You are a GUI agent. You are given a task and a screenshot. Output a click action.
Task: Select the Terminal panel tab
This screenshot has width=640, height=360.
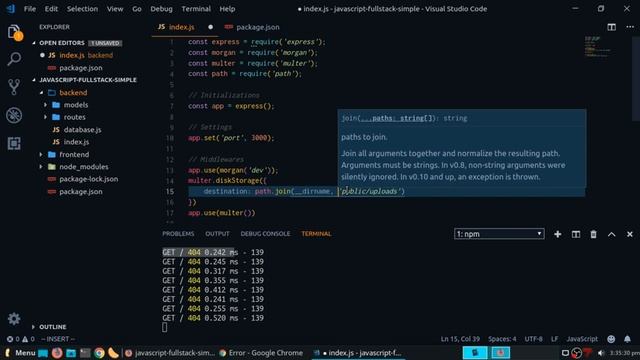coord(316,234)
